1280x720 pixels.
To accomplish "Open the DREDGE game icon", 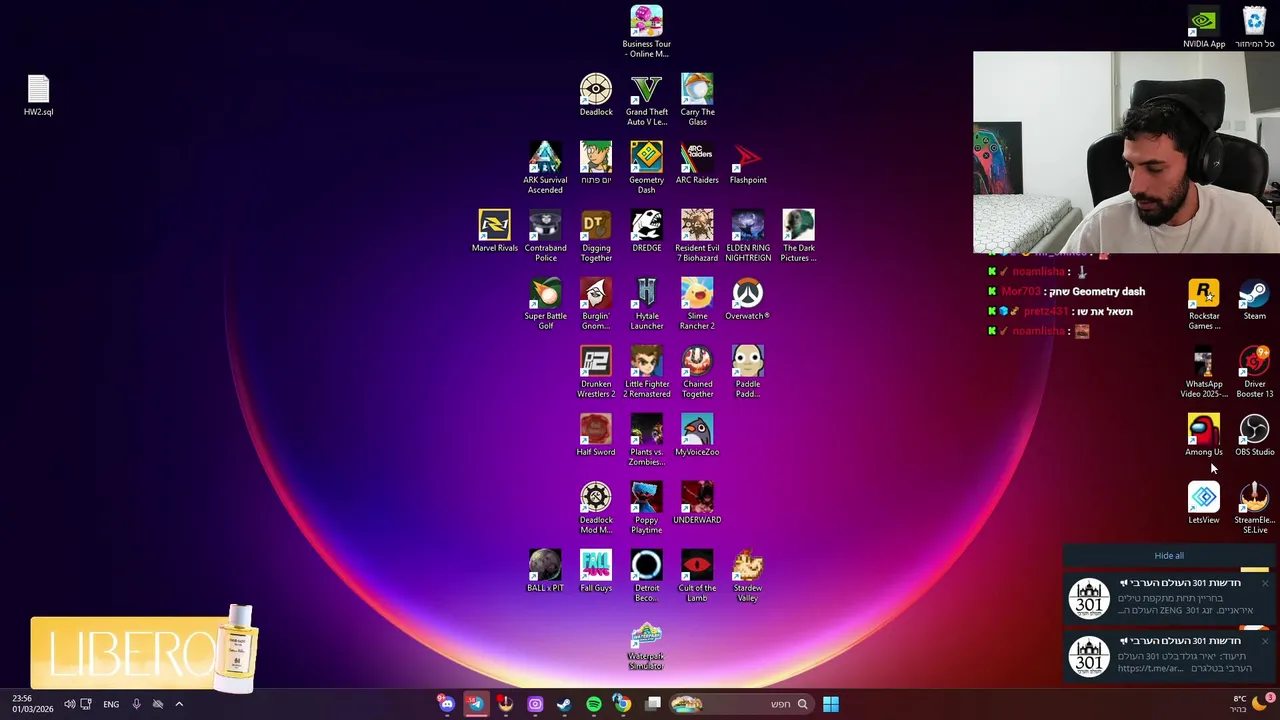I will click(646, 231).
